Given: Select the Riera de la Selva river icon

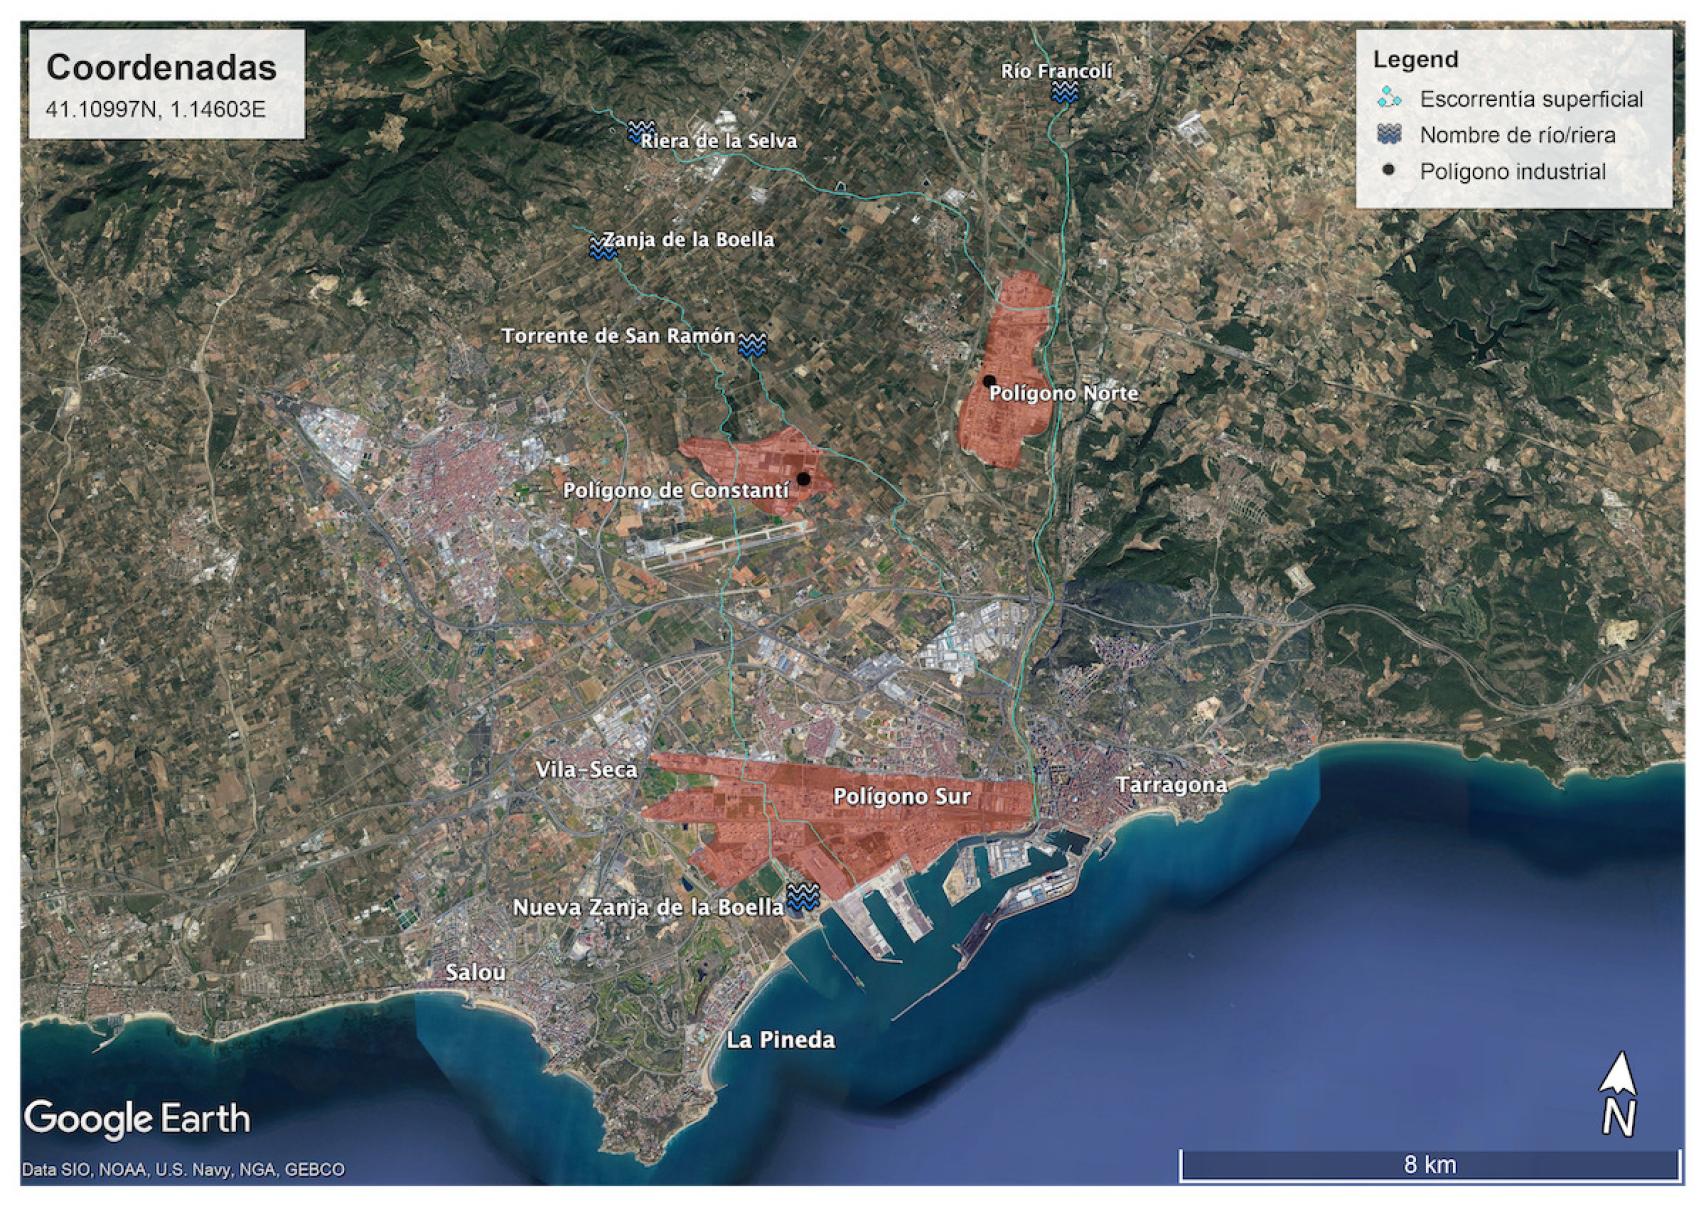Looking at the screenshot, I should 639,131.
